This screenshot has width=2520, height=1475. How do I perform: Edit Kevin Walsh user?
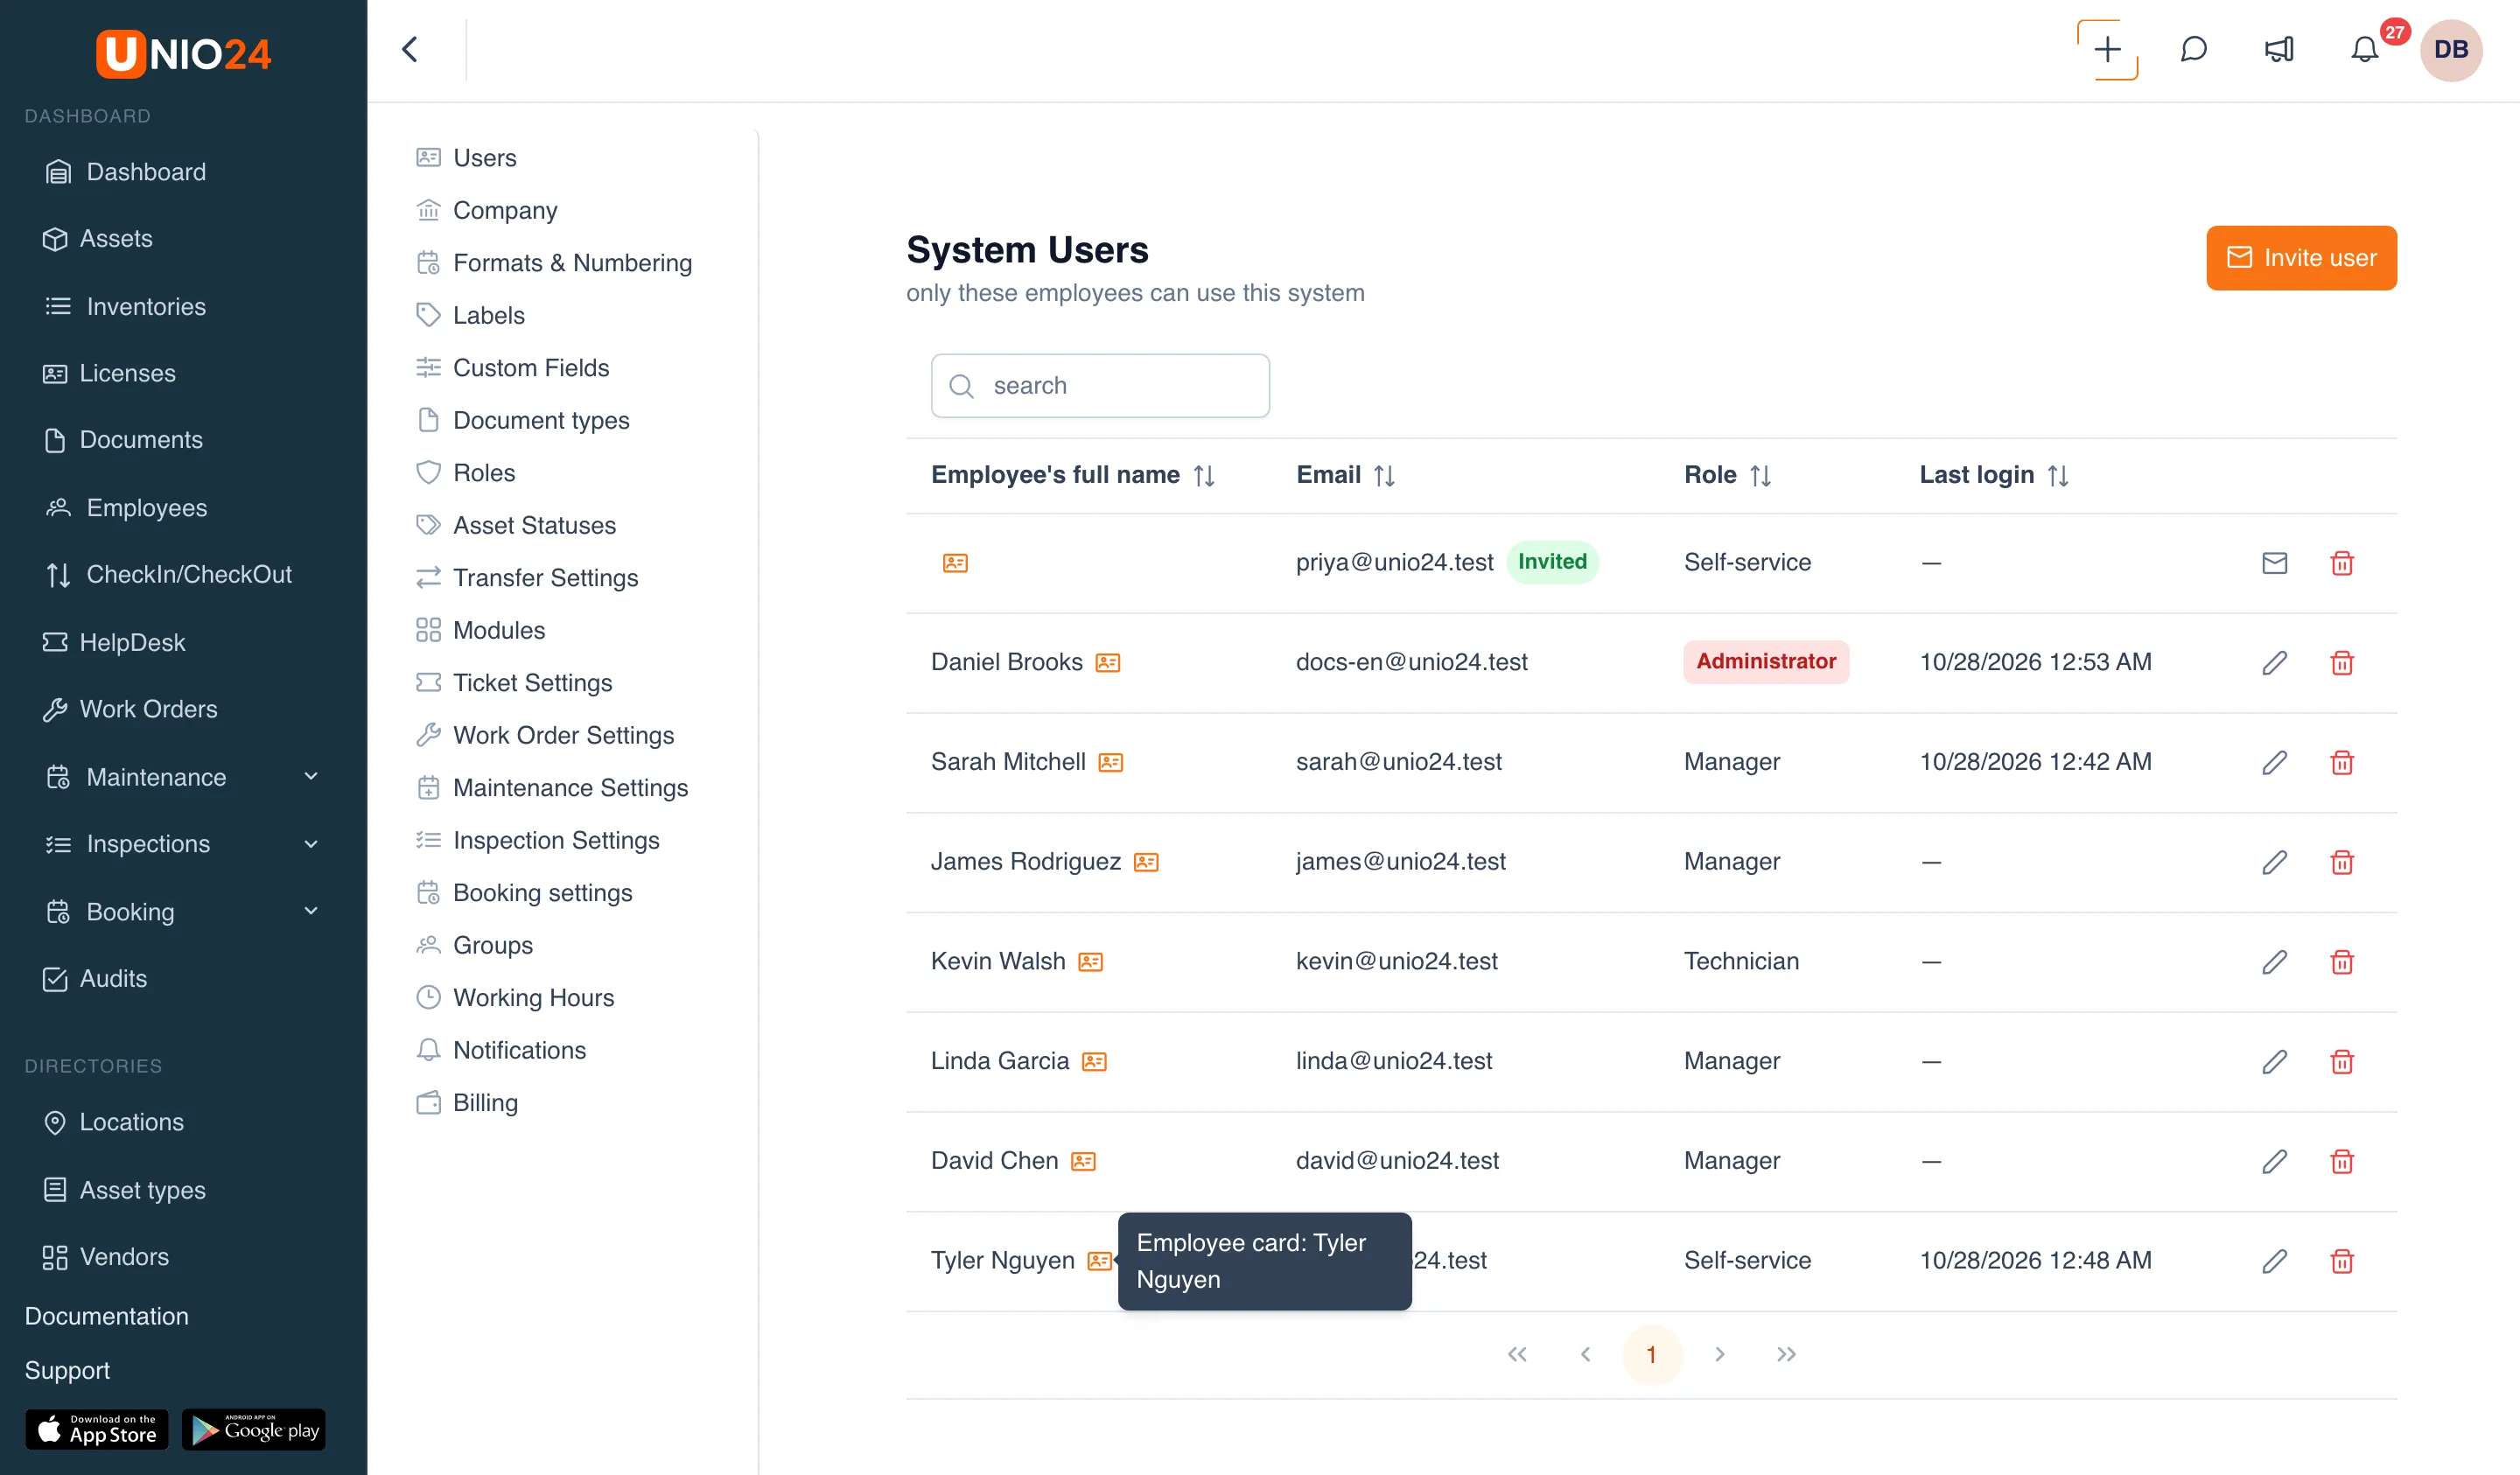point(2274,961)
